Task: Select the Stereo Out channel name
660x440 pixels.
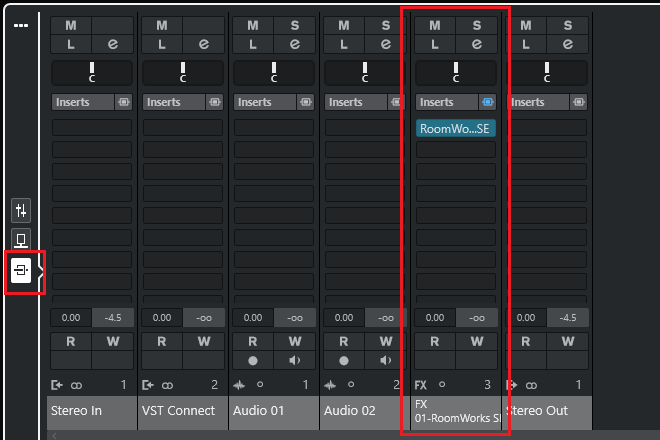Action: [547, 411]
